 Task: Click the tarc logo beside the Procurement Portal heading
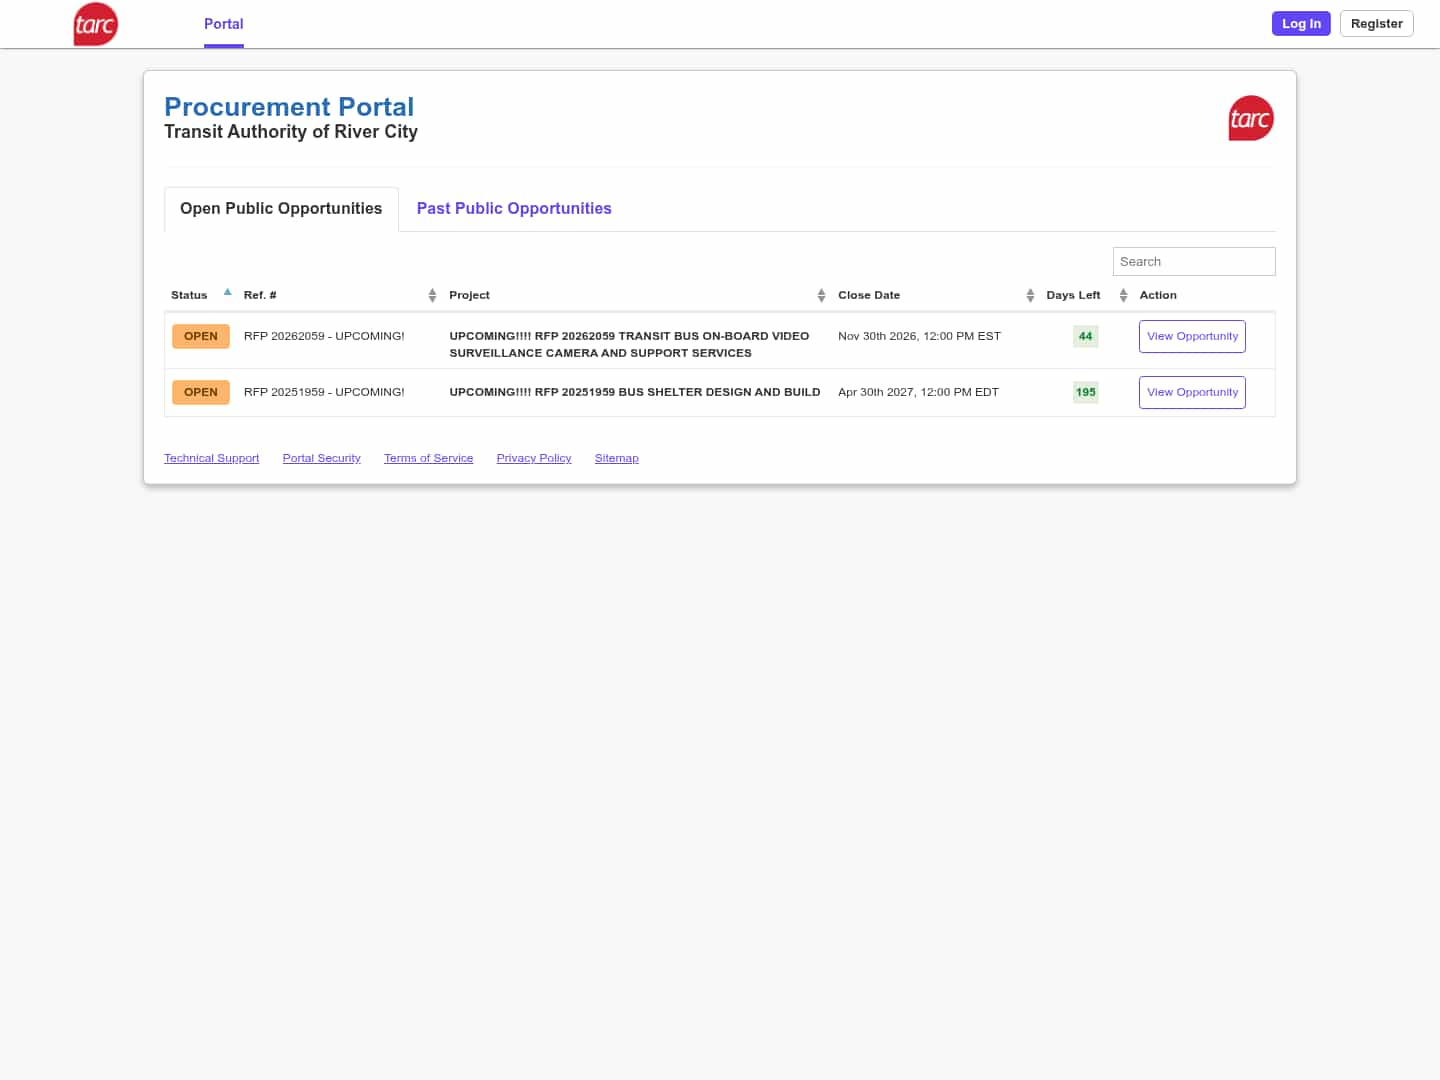1251,118
